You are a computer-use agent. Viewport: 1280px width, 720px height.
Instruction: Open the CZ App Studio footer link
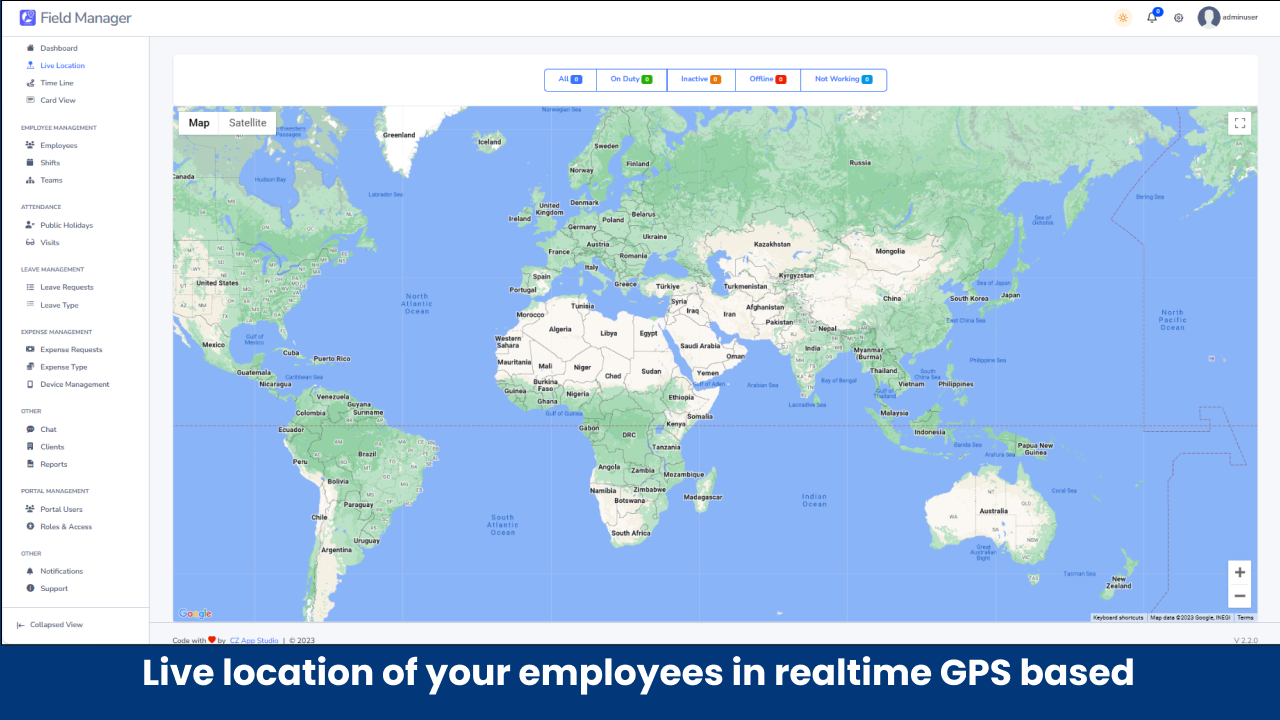coord(254,640)
